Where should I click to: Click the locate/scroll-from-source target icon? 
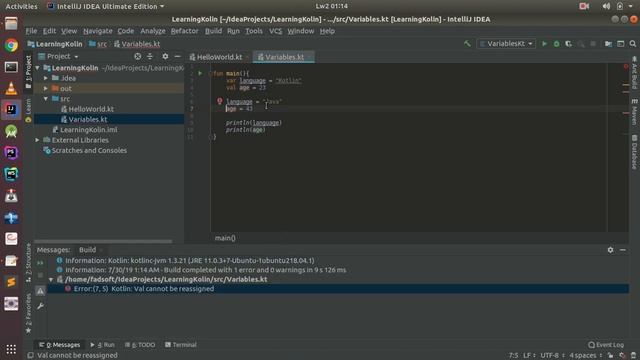tap(138, 56)
